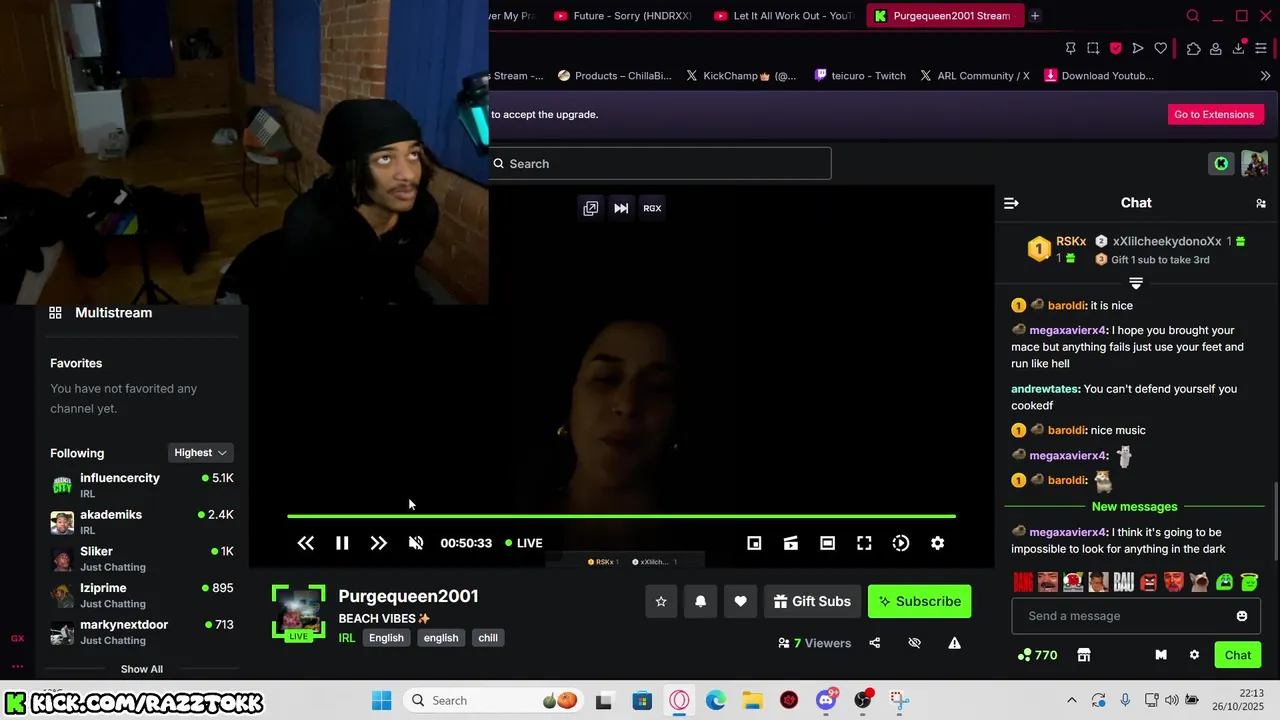Expand the gift leaderboard chevron in chat
The height and width of the screenshot is (720, 1280).
(x=1136, y=284)
